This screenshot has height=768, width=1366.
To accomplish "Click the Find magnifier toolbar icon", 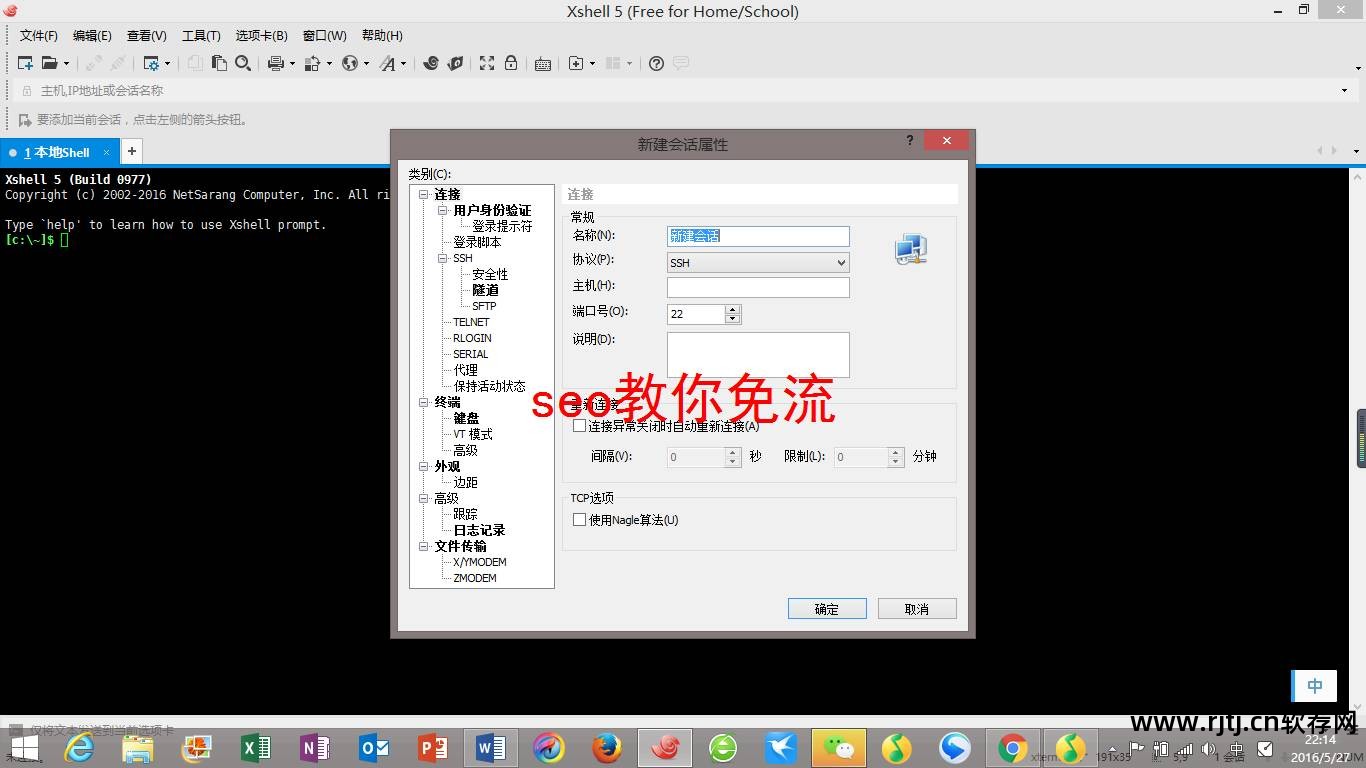I will coord(242,63).
